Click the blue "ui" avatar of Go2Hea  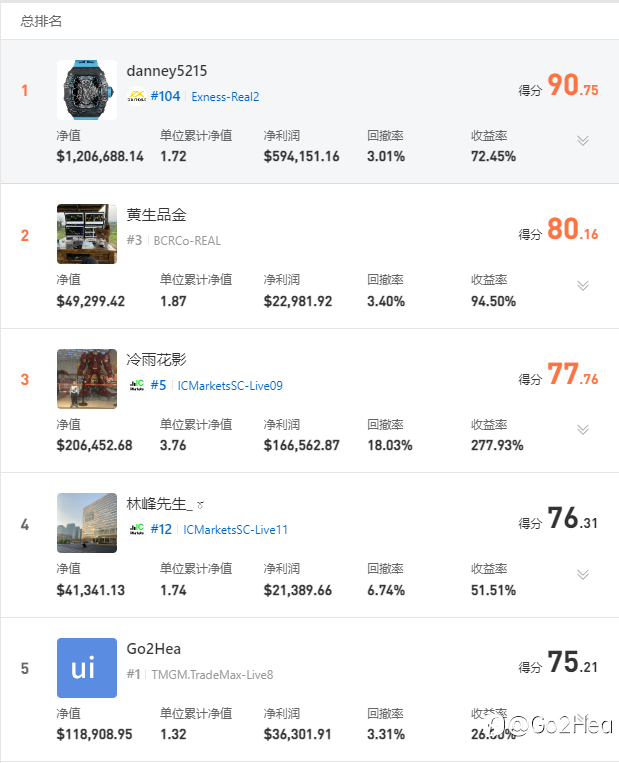pyautogui.click(x=87, y=667)
